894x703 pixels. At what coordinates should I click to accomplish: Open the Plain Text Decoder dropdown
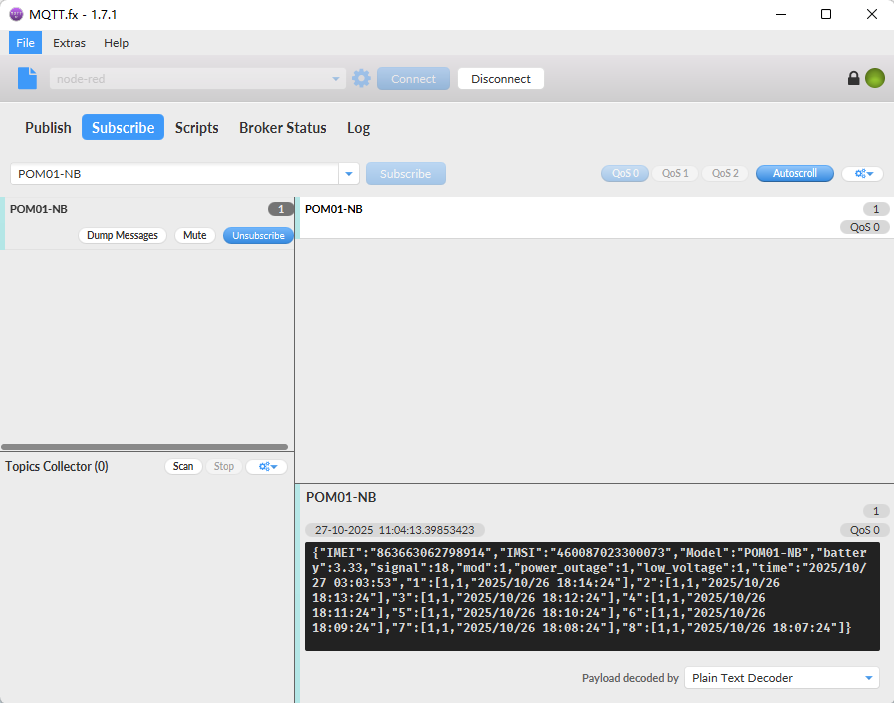782,678
